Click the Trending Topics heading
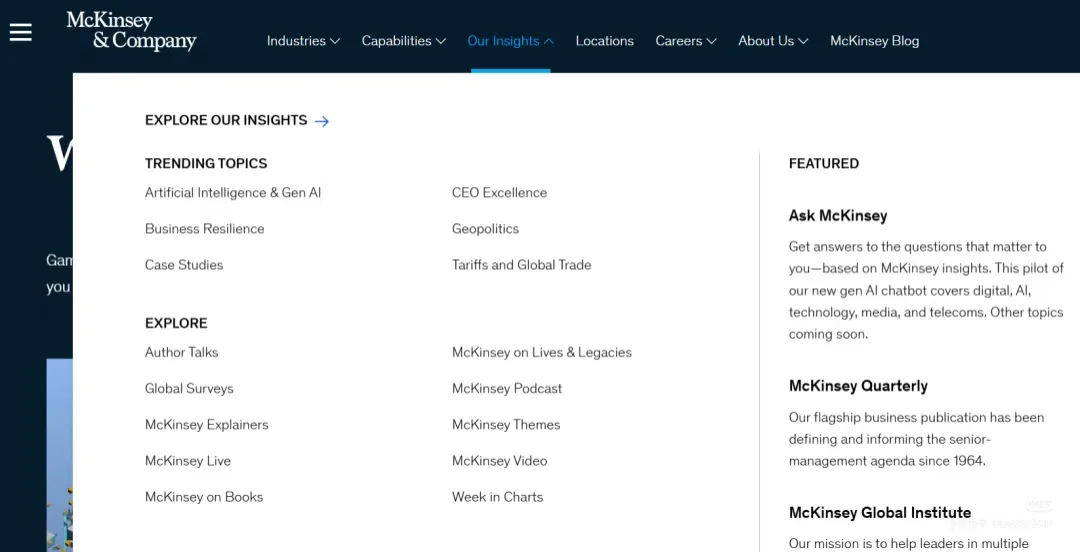The width and height of the screenshot is (1080, 552). pos(206,163)
